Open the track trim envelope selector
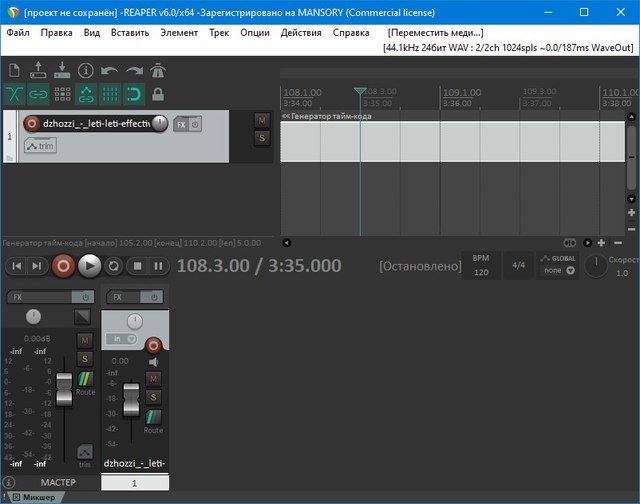 point(40,146)
